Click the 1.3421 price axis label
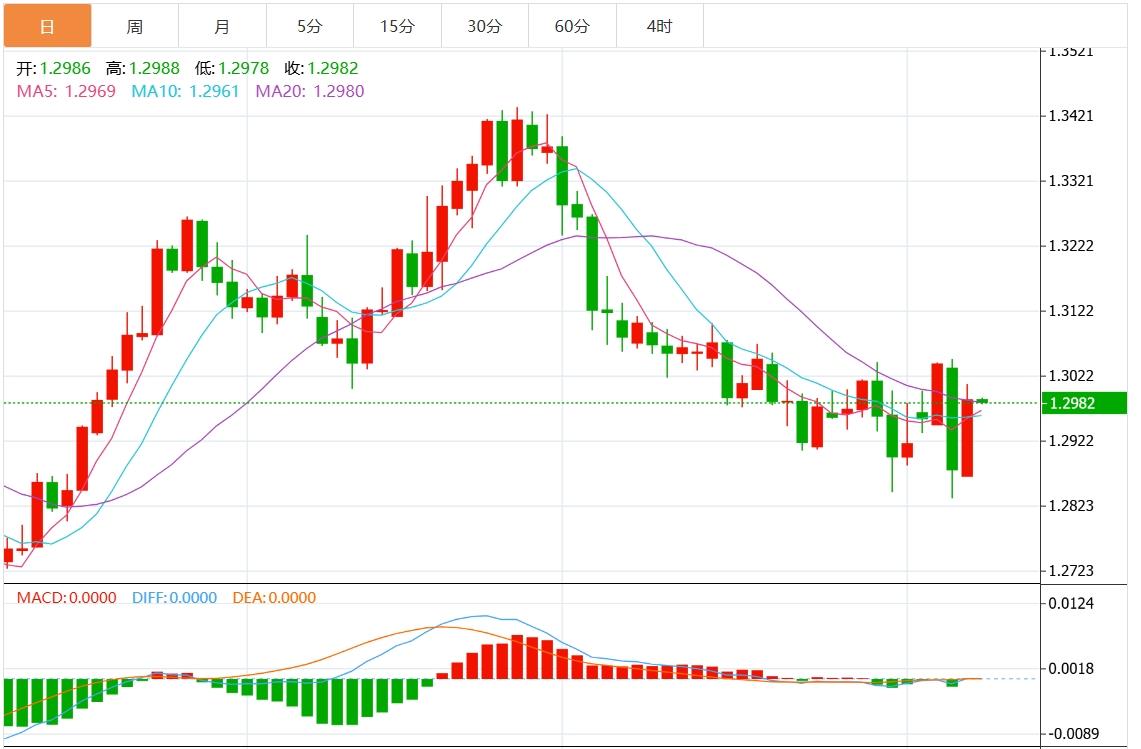 pos(1070,116)
